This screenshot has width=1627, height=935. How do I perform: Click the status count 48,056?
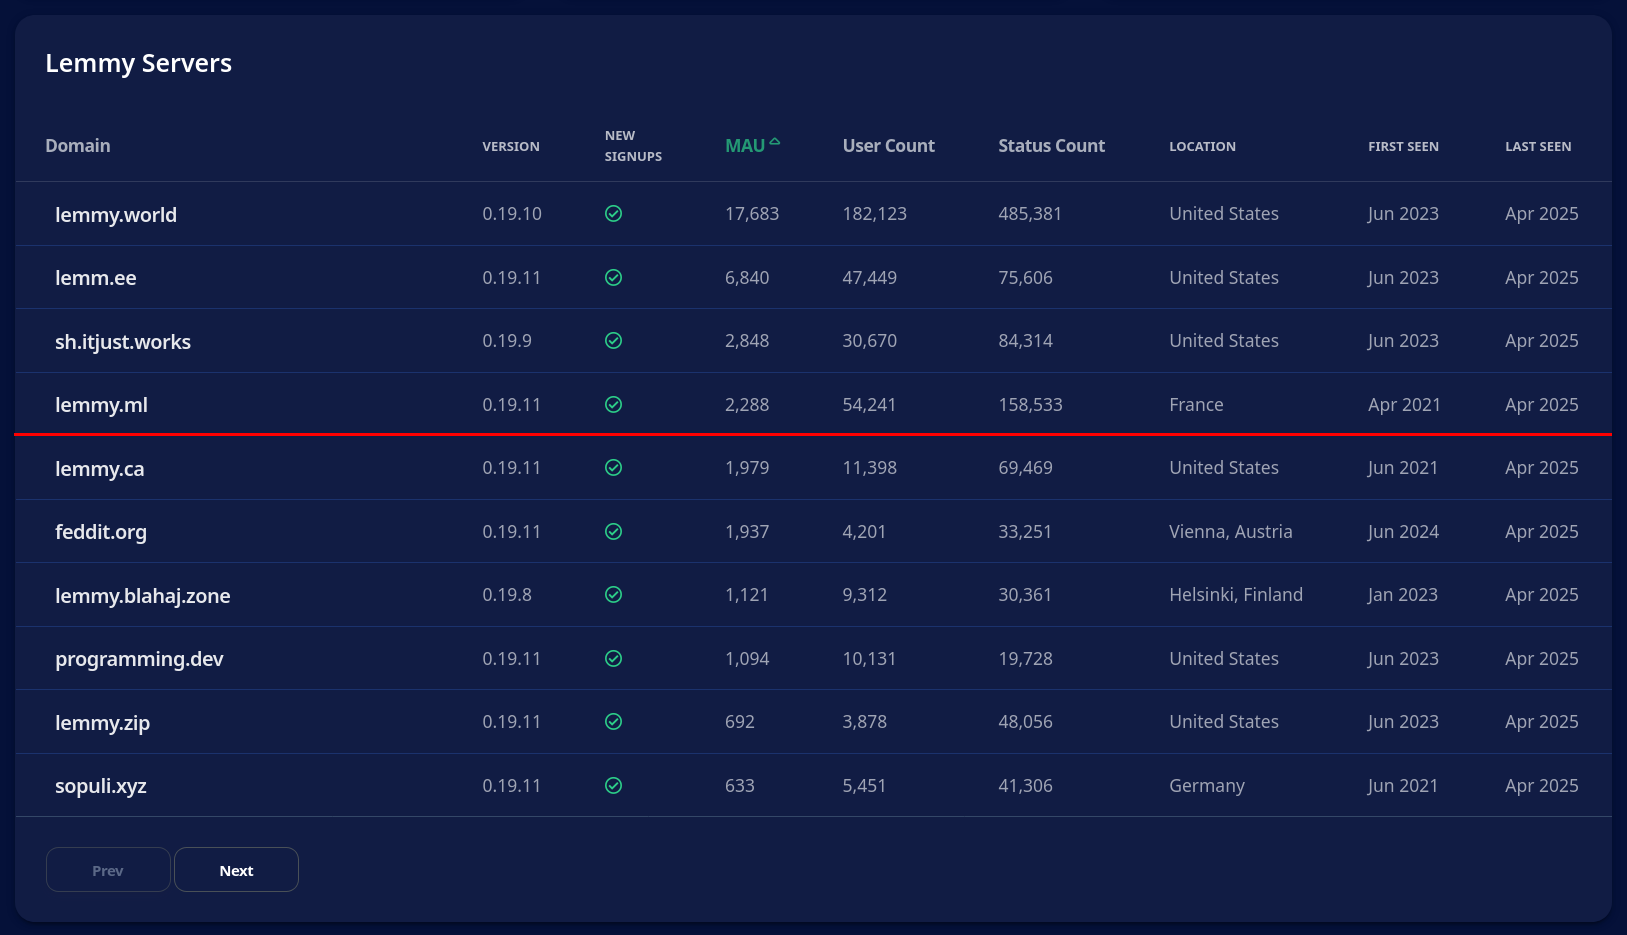[1026, 722]
